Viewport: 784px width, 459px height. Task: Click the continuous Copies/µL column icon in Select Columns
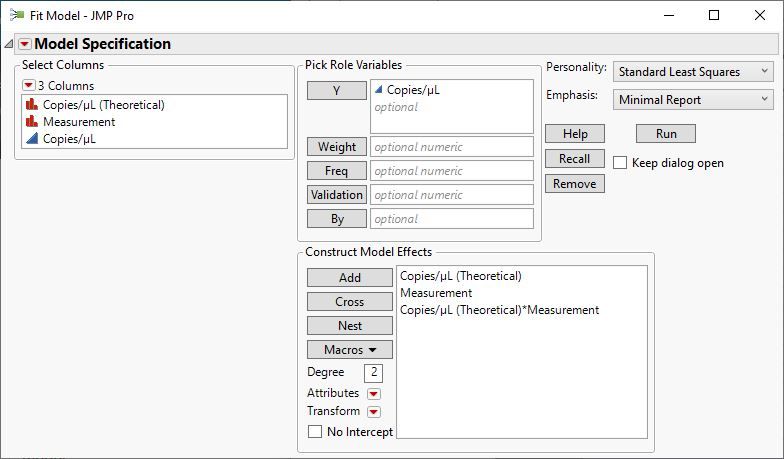point(31,139)
